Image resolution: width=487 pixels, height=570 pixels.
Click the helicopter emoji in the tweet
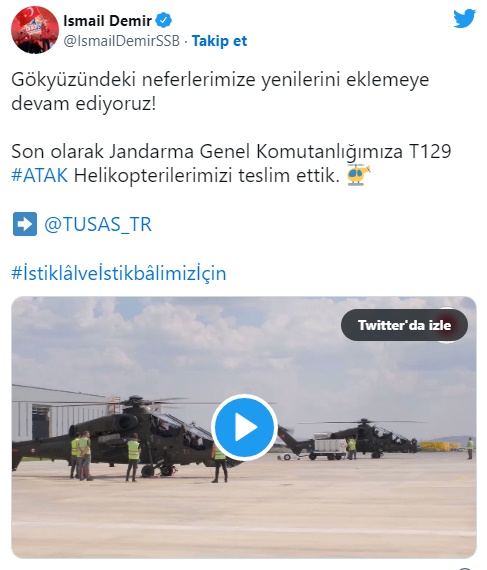[358, 175]
